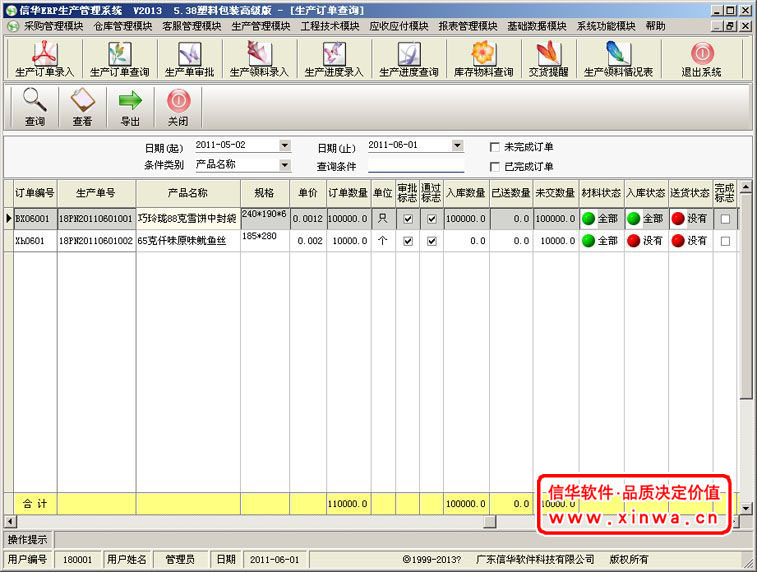Click the vertical scrollbar up arrow
Screen dimensions: 757x572
746,186
